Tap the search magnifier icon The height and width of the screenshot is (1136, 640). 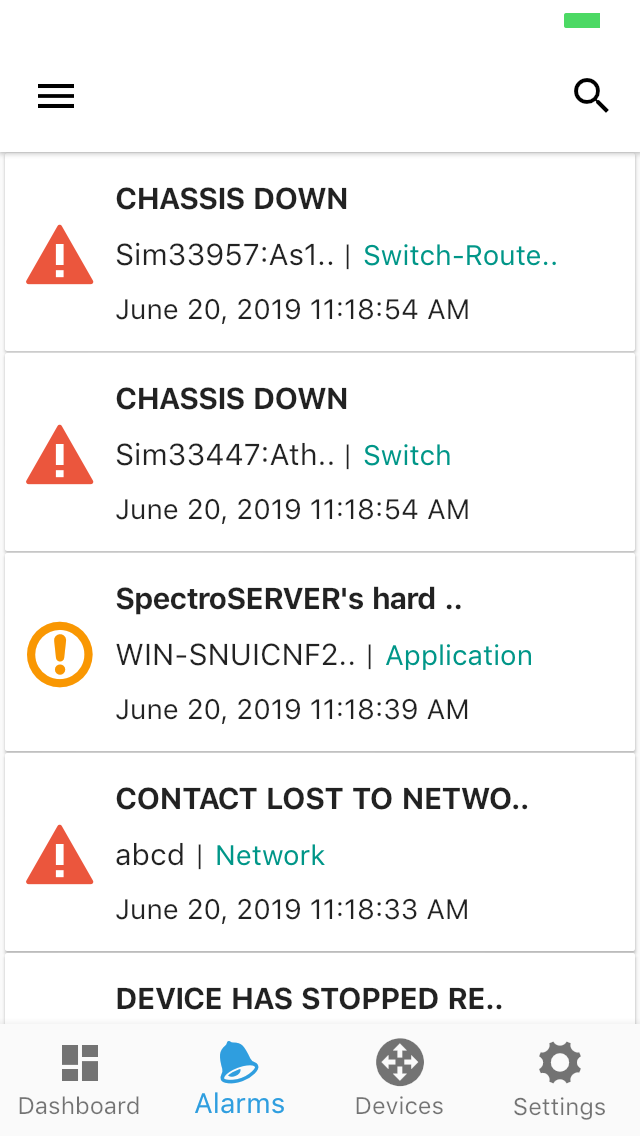[x=591, y=95]
